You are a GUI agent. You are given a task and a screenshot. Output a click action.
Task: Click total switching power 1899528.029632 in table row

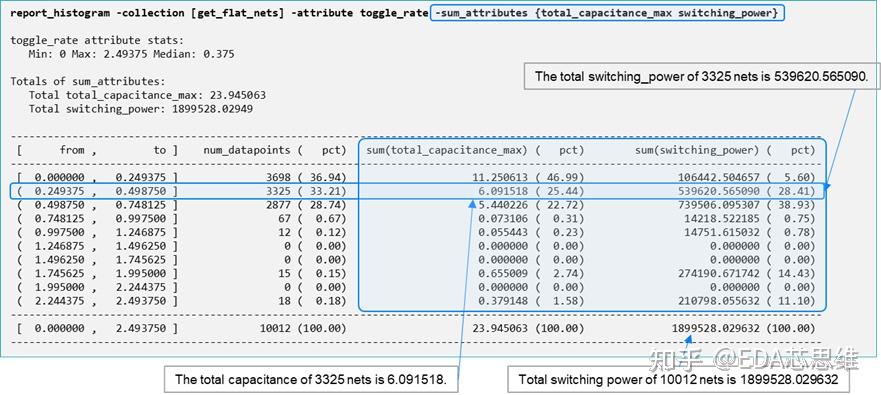click(716, 329)
